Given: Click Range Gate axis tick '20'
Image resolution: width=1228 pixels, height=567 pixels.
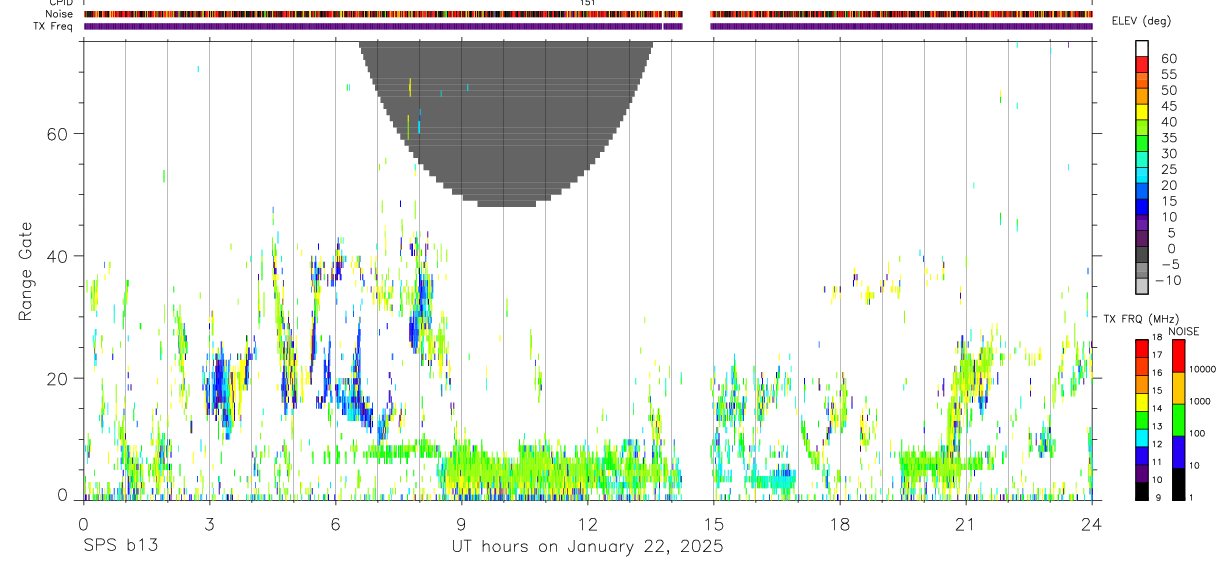Looking at the screenshot, I should pos(57,378).
